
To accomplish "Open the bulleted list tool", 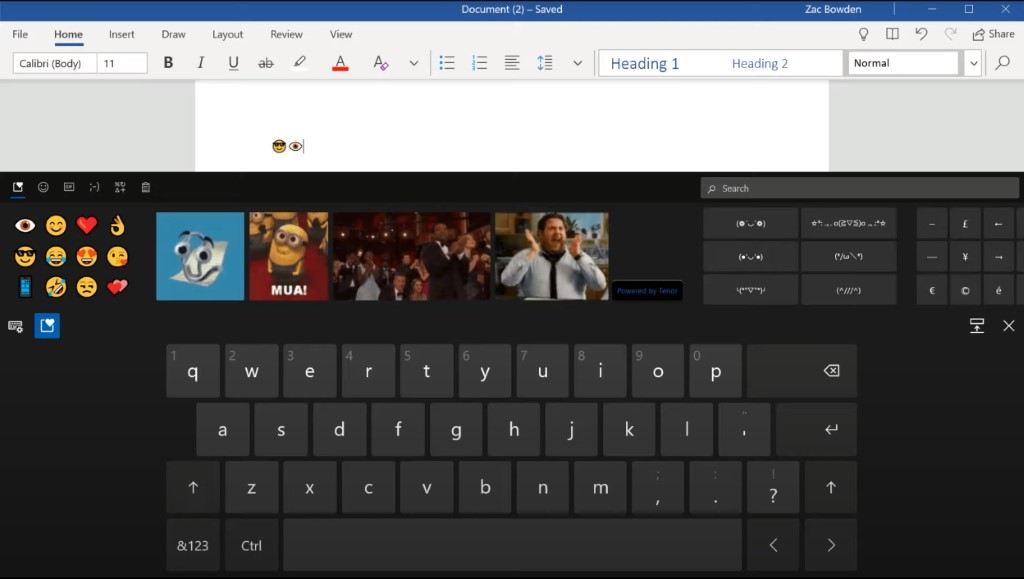I will (x=447, y=63).
